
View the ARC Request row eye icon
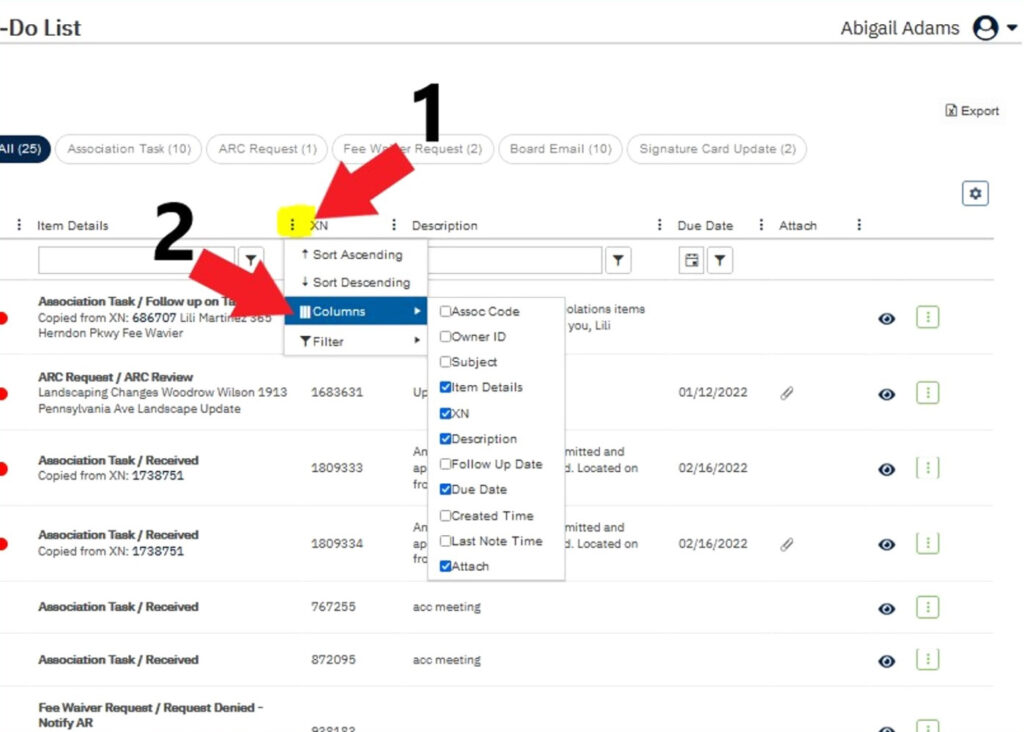point(886,394)
